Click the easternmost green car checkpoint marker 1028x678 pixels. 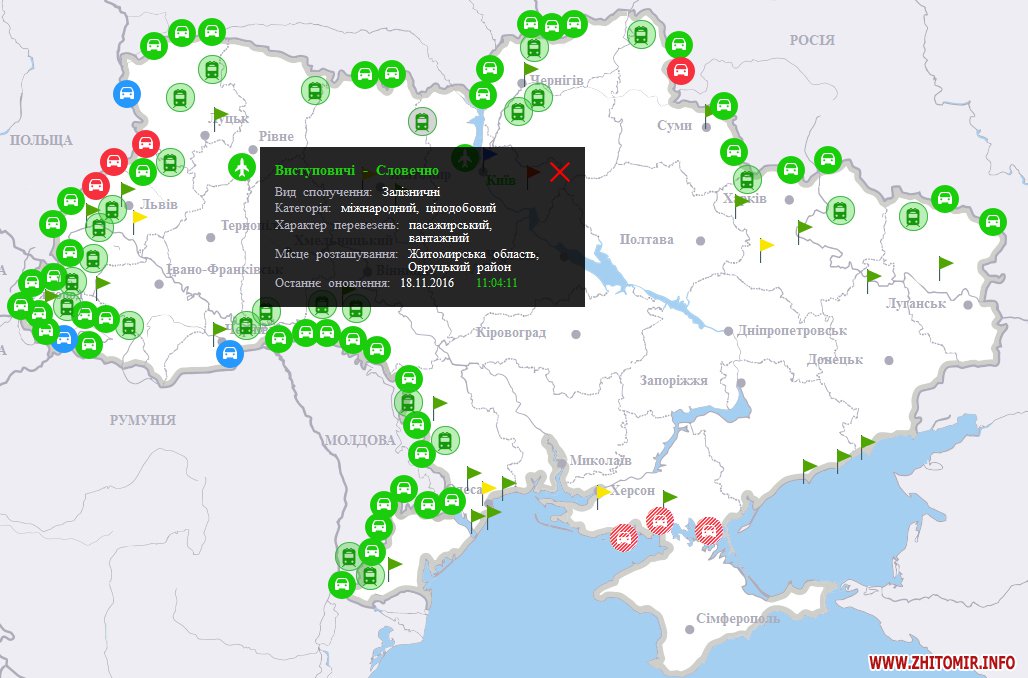991,220
